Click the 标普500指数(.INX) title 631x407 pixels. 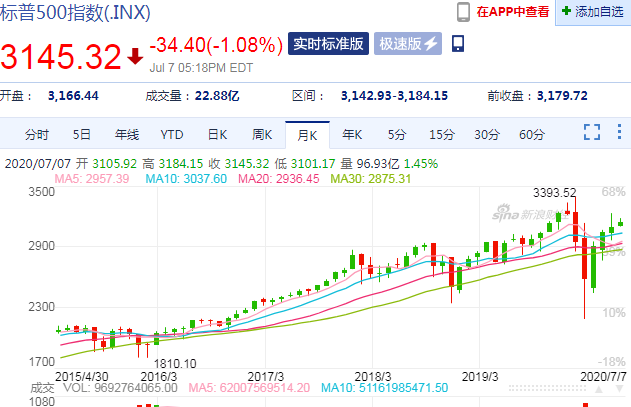[75, 12]
